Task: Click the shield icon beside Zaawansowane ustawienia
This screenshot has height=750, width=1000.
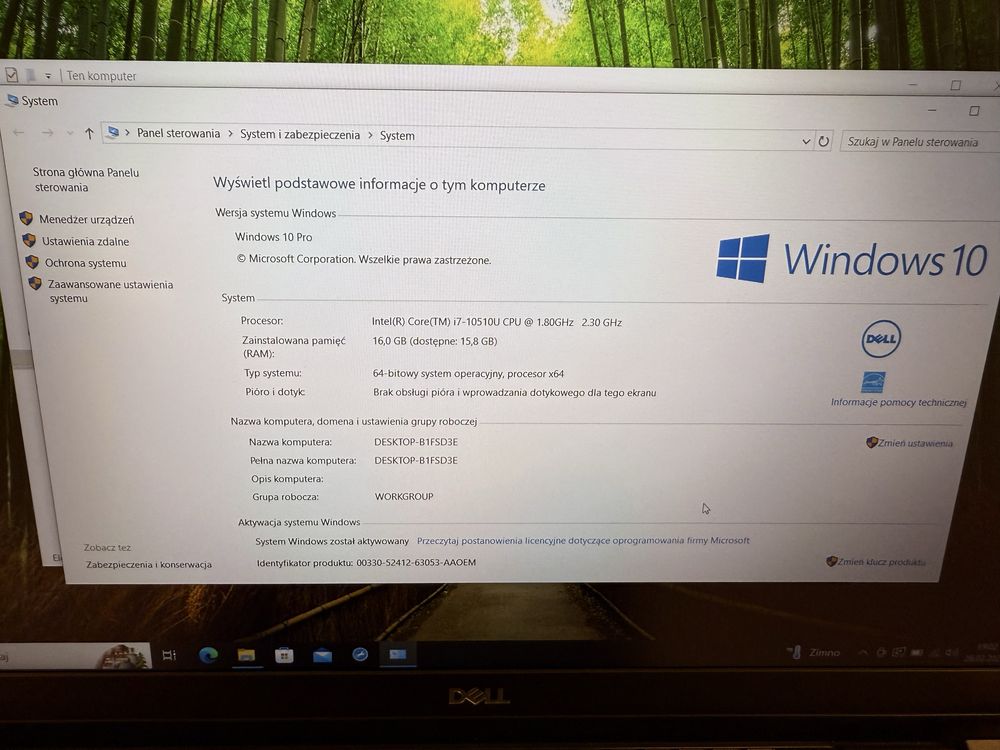Action: (35, 283)
